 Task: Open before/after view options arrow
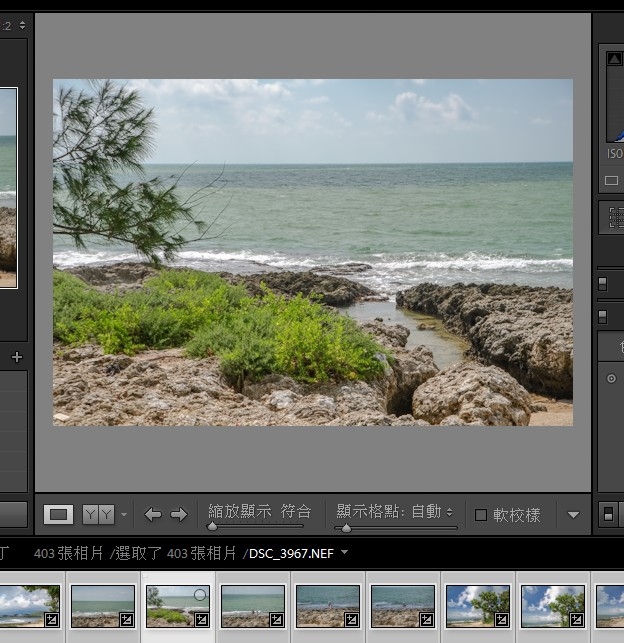click(x=124, y=514)
